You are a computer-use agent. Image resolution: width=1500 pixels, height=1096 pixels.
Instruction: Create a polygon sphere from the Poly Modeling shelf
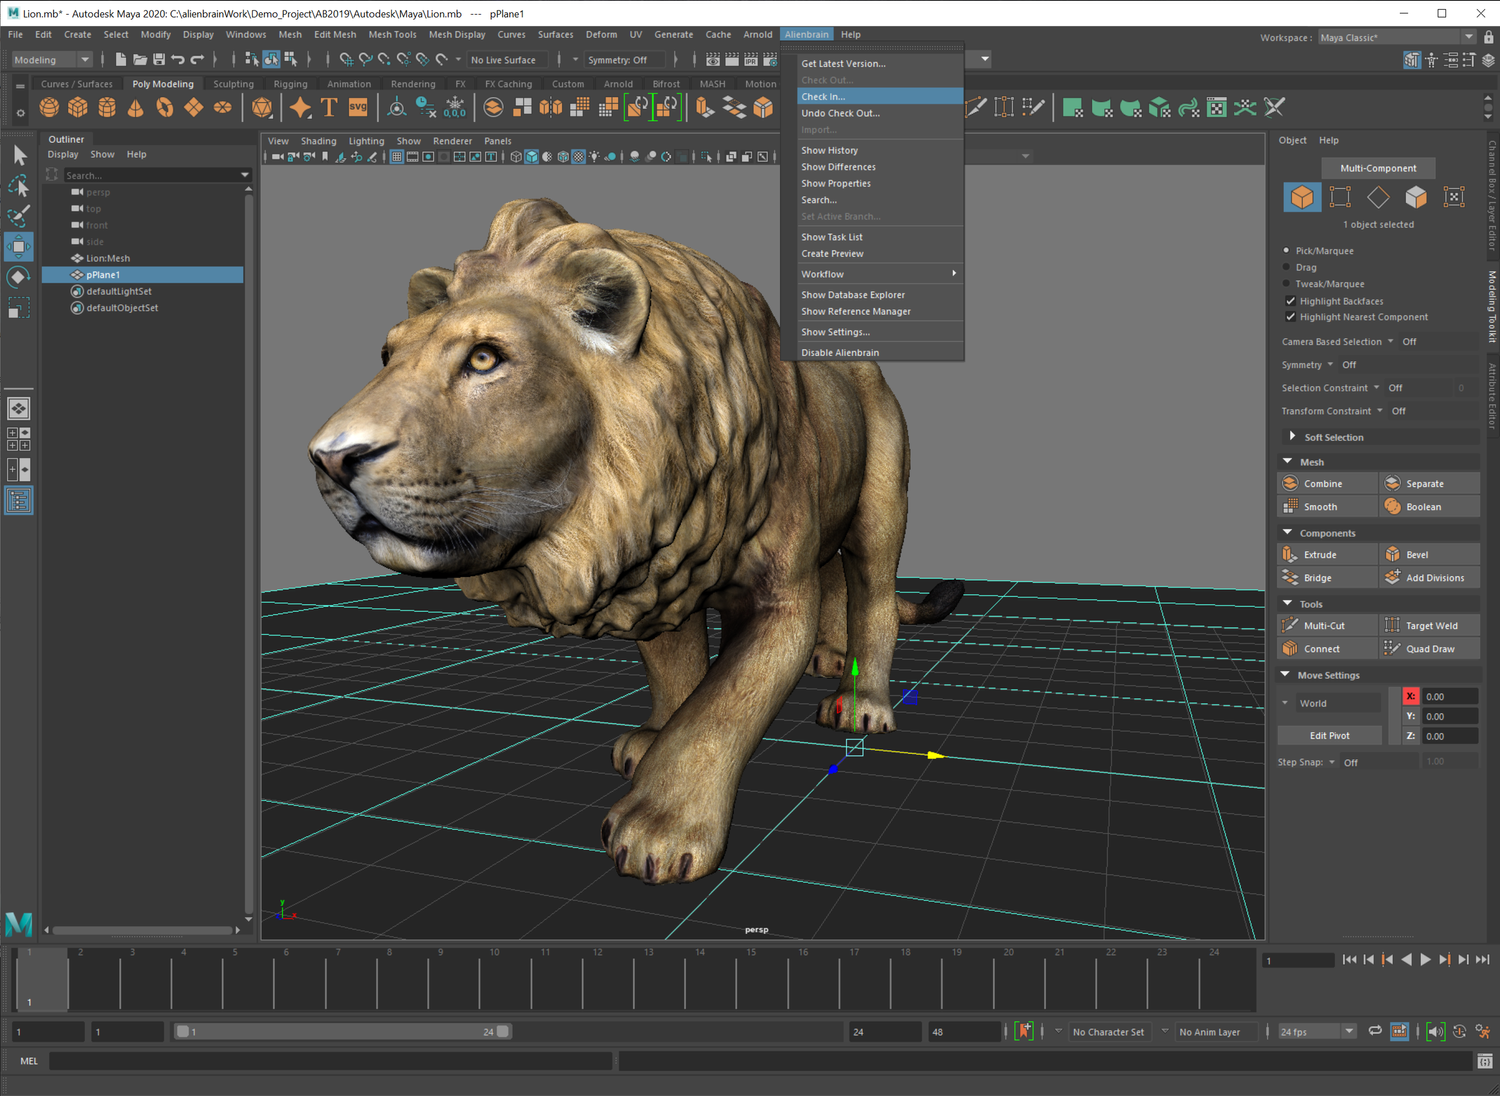[x=48, y=107]
